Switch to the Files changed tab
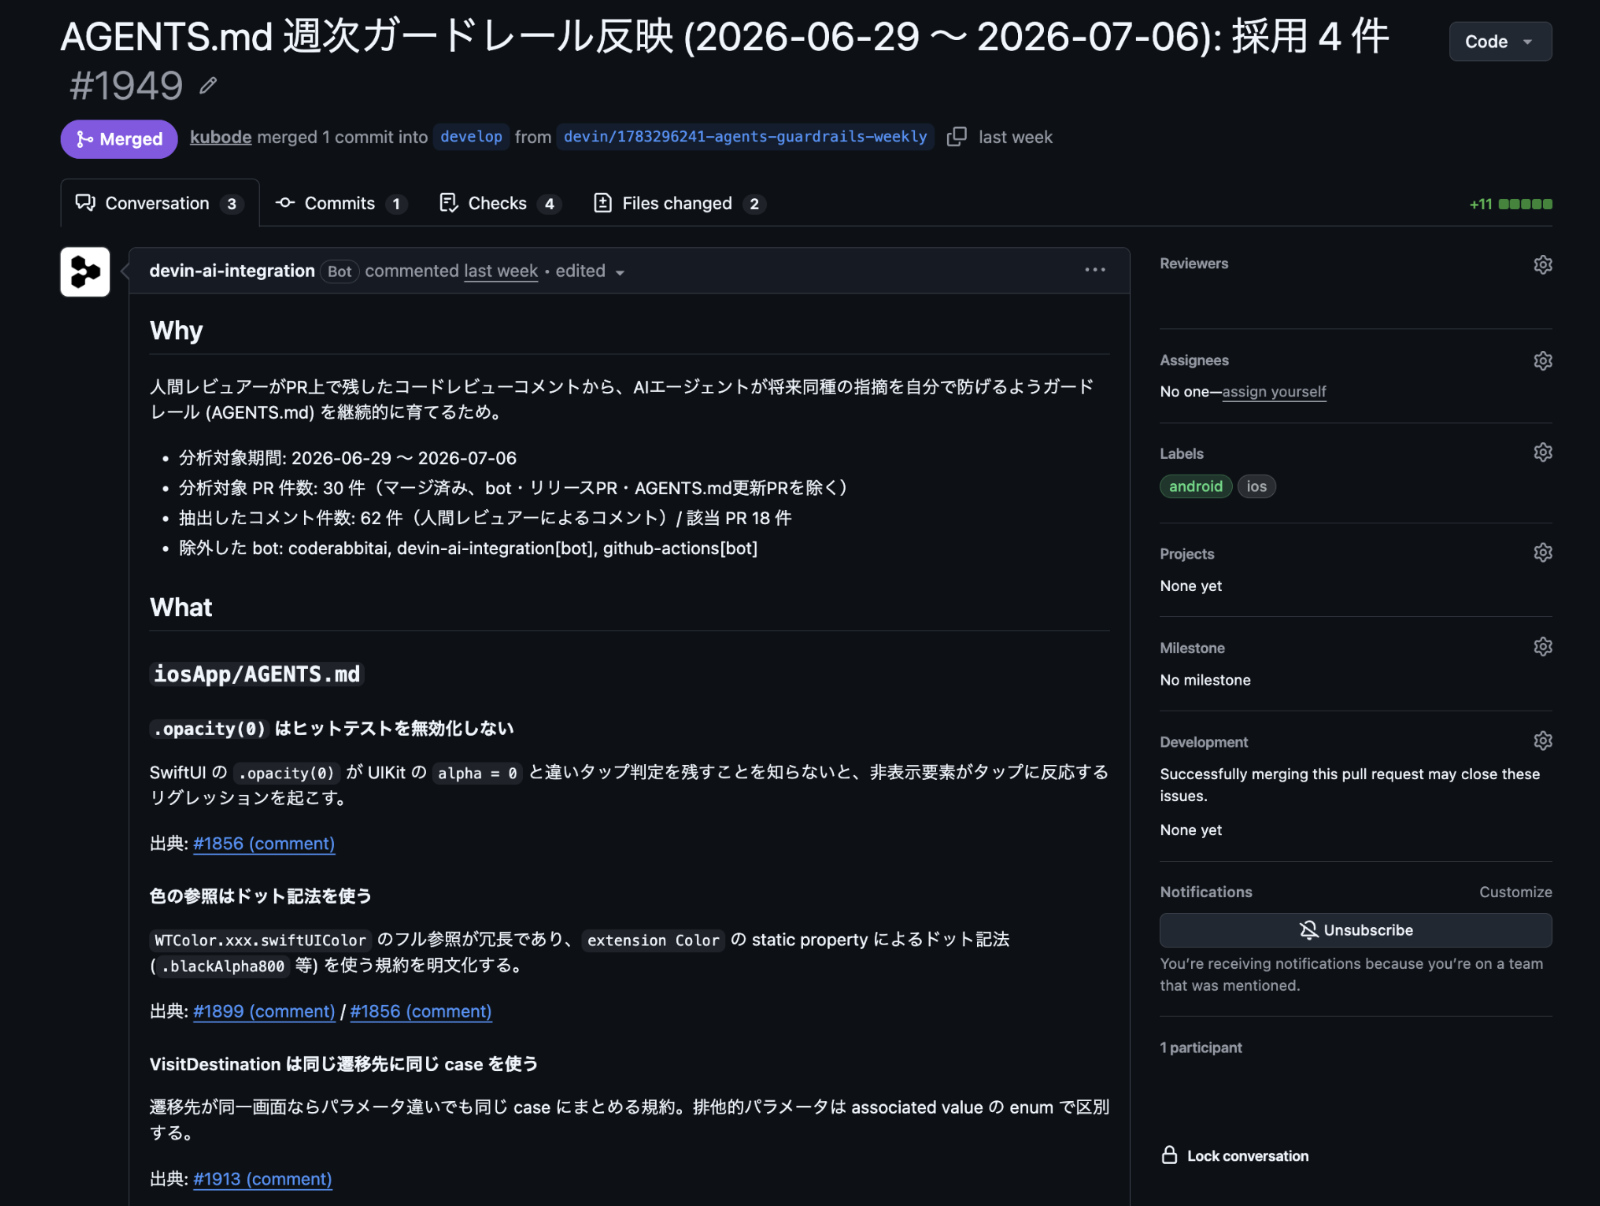Screen dimensions: 1600x1206 point(679,203)
